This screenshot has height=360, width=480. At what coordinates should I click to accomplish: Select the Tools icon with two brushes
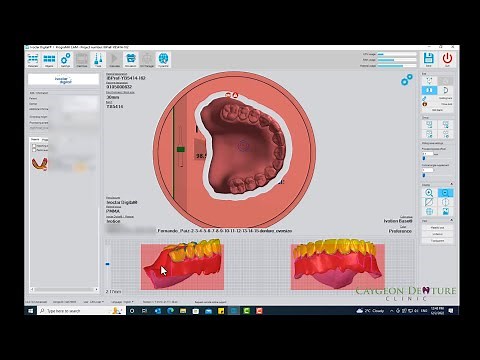pyautogui.click(x=98, y=59)
